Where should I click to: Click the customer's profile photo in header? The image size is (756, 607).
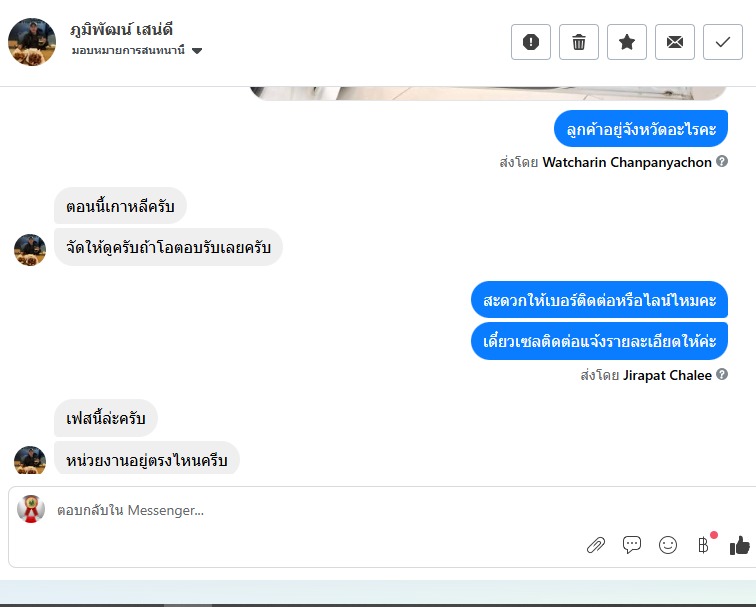coord(32,42)
